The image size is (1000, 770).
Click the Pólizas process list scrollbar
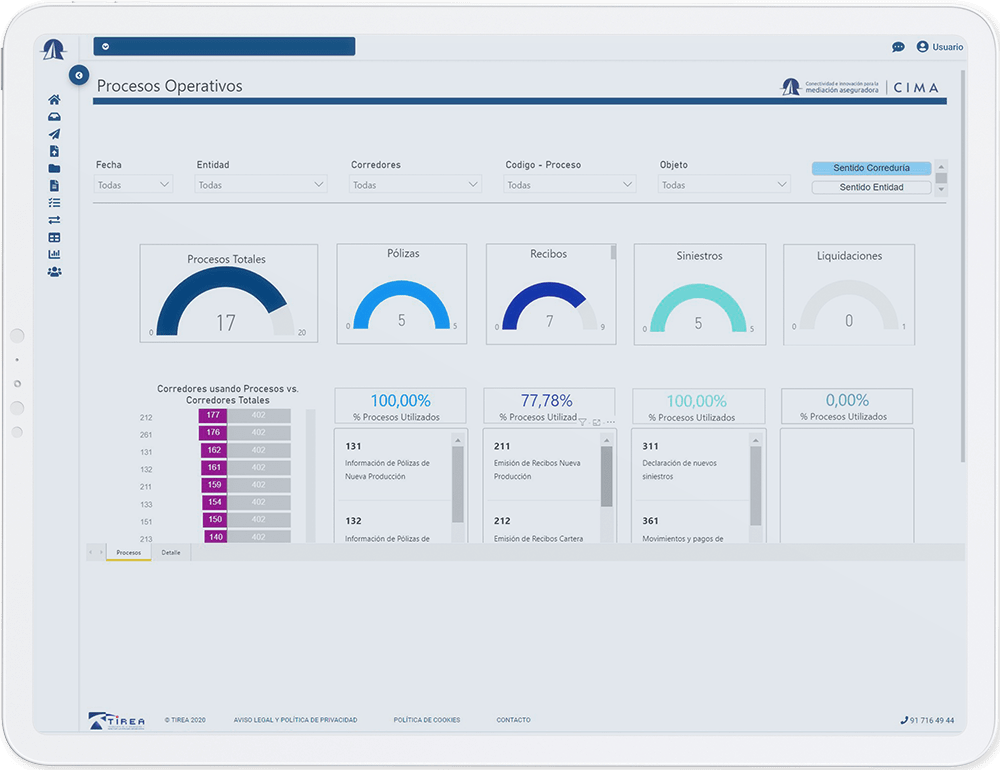point(458,485)
